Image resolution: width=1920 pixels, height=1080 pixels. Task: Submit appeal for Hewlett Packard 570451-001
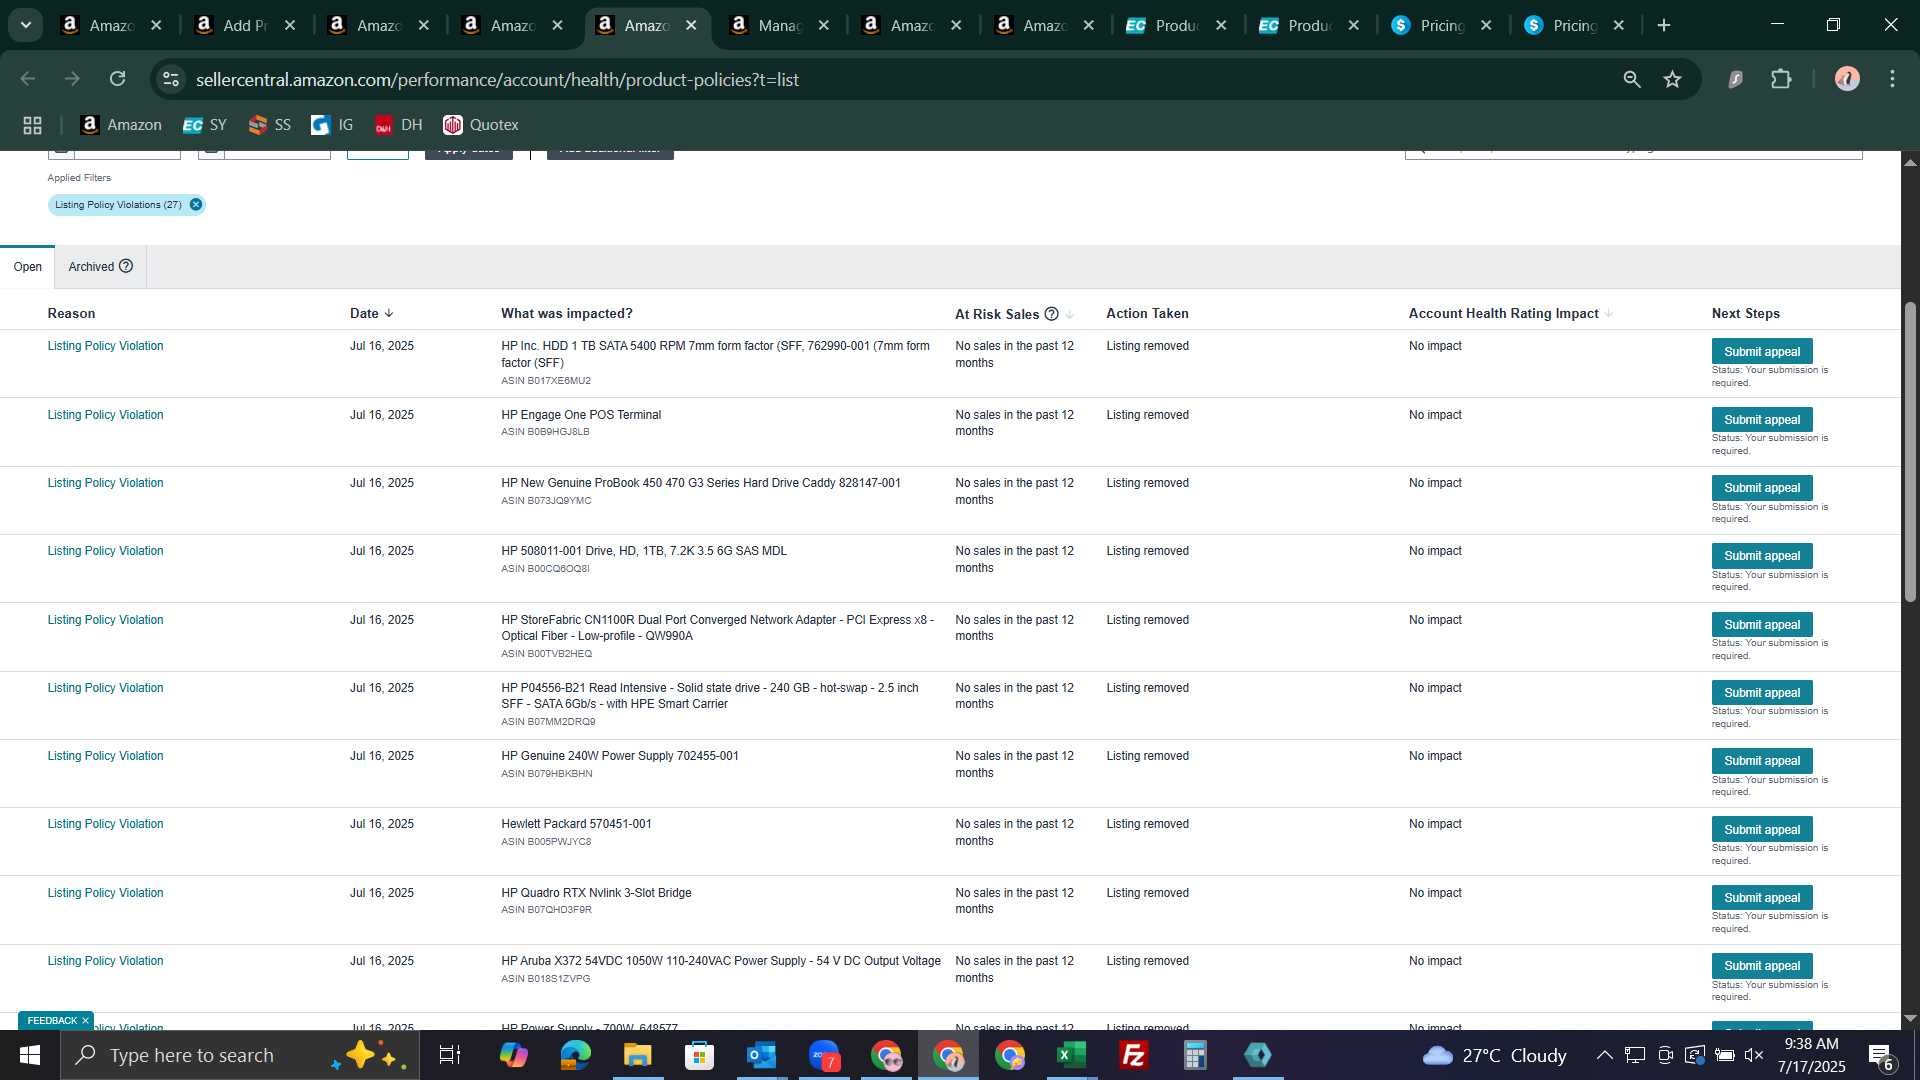coord(1761,830)
